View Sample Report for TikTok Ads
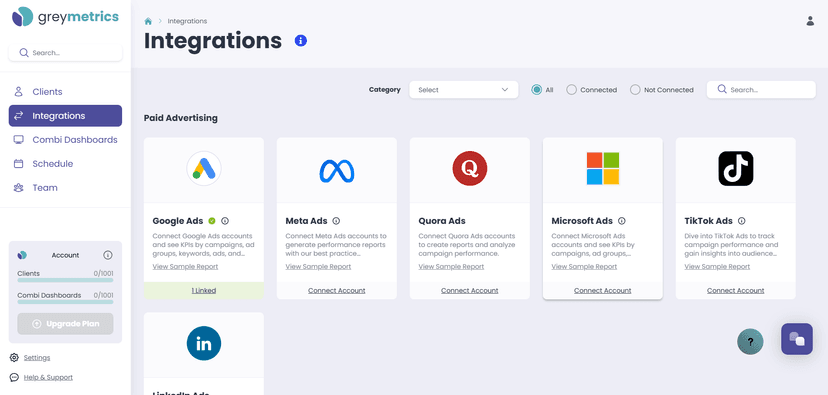 coord(718,267)
